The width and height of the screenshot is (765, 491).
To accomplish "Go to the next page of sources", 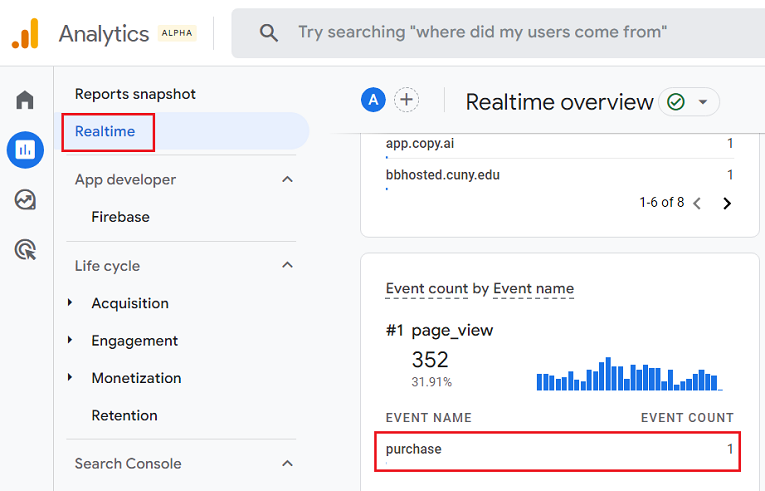I will click(727, 203).
